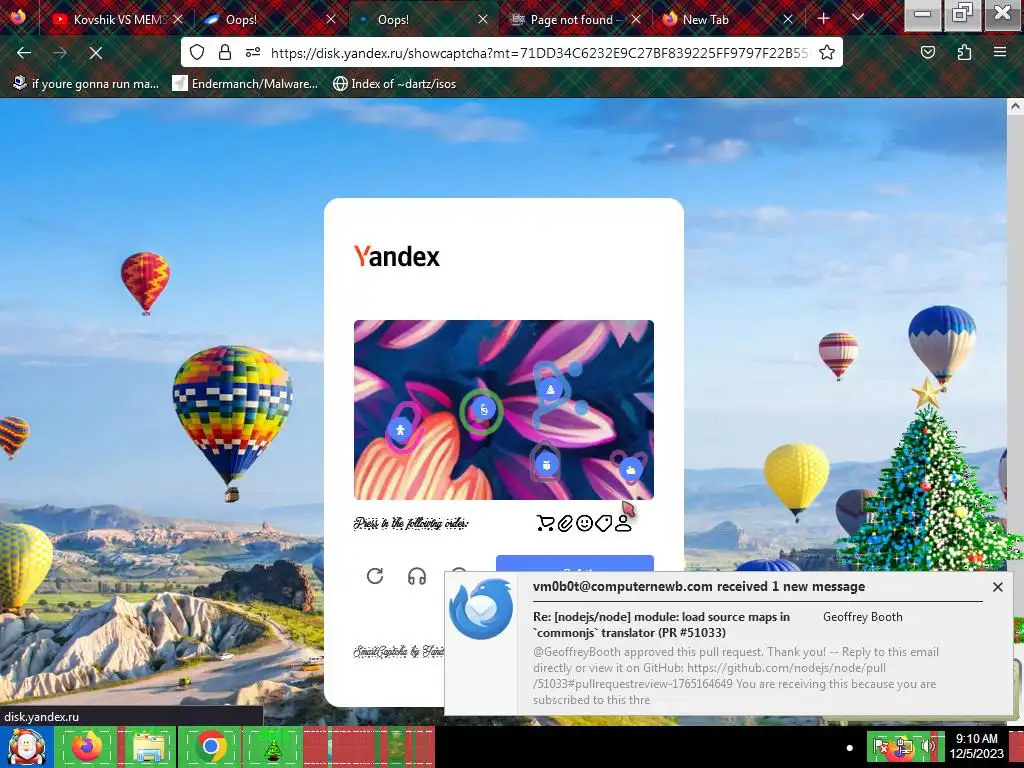Open Firefox from the taskbar

(x=86, y=746)
